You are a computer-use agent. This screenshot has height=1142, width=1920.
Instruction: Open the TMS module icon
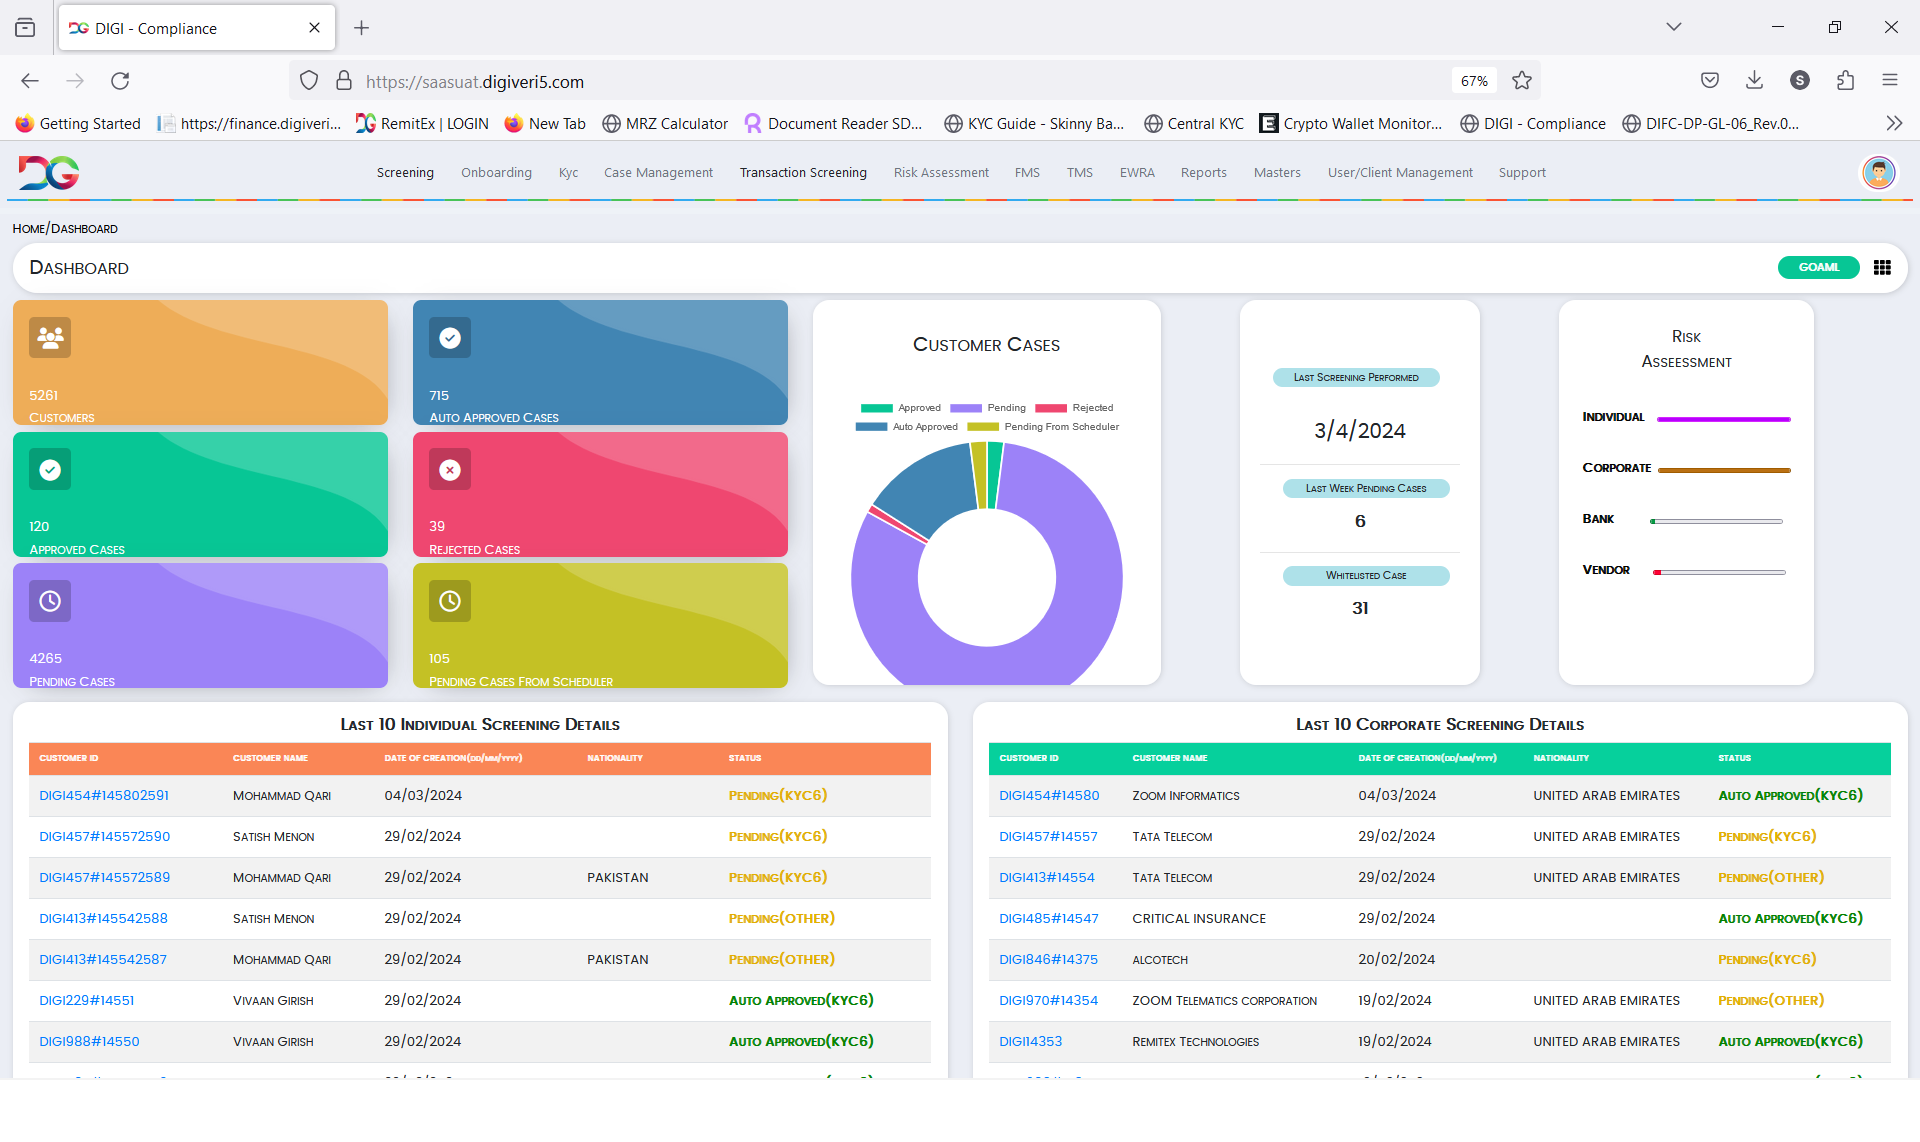[x=1079, y=173]
